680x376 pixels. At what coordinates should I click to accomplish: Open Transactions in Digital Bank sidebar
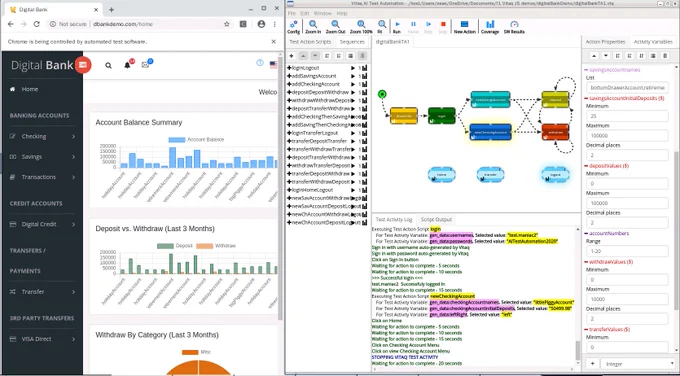pyautogui.click(x=42, y=177)
